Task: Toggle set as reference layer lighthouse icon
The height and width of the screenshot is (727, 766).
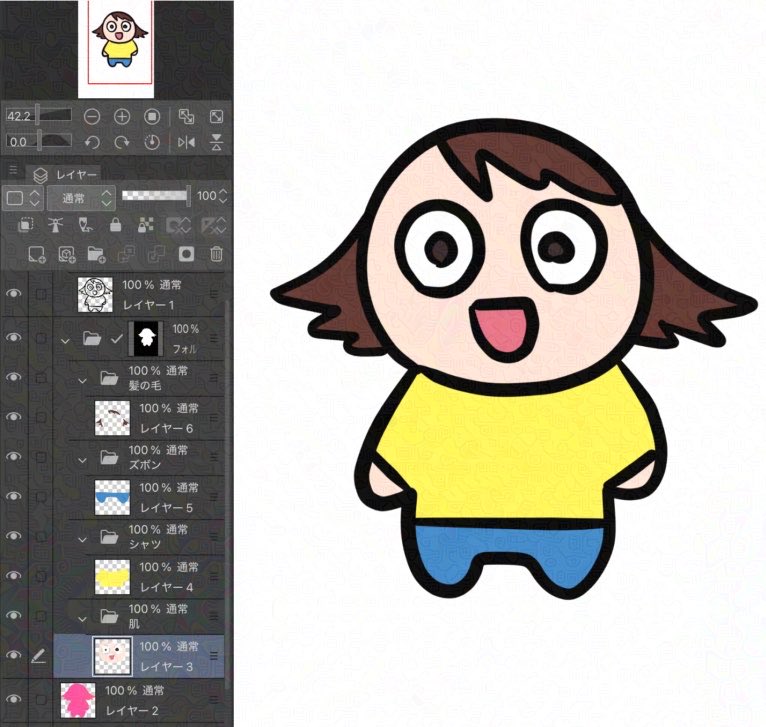Action: click(x=55, y=225)
